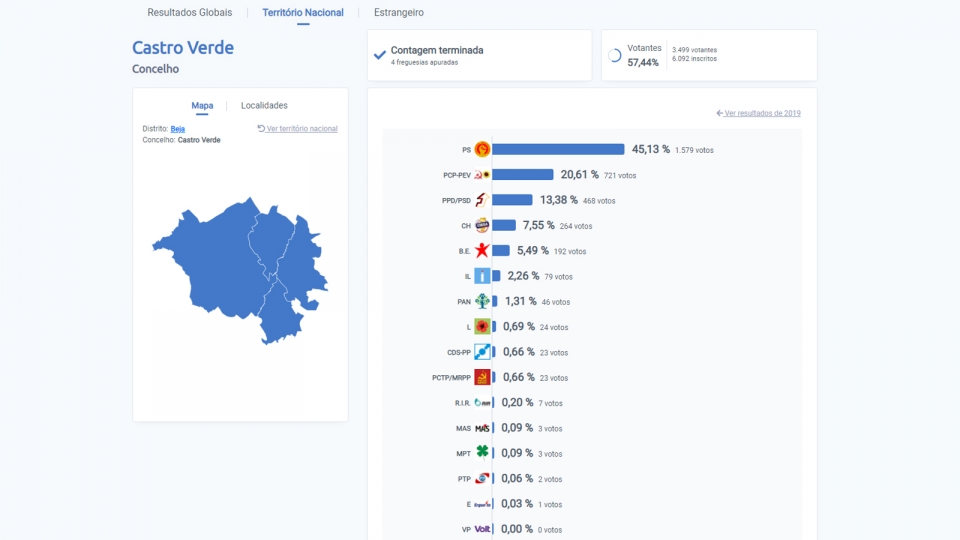Click the PAN tree logo icon
The width and height of the screenshot is (960, 540).
coord(482,301)
